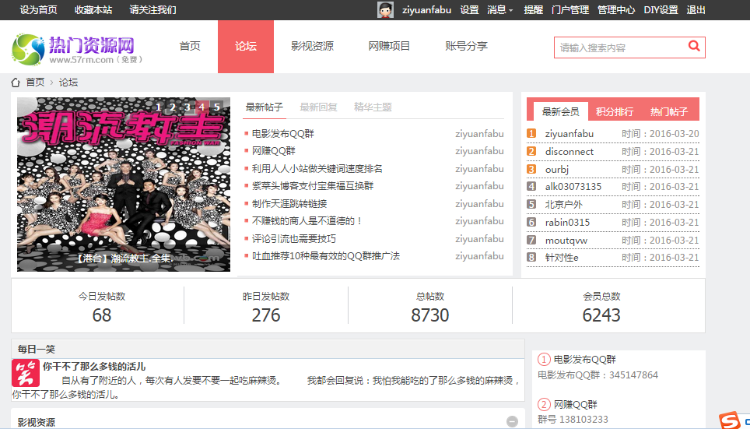Open post 利用人人小站做关键词速度排名

point(317,168)
